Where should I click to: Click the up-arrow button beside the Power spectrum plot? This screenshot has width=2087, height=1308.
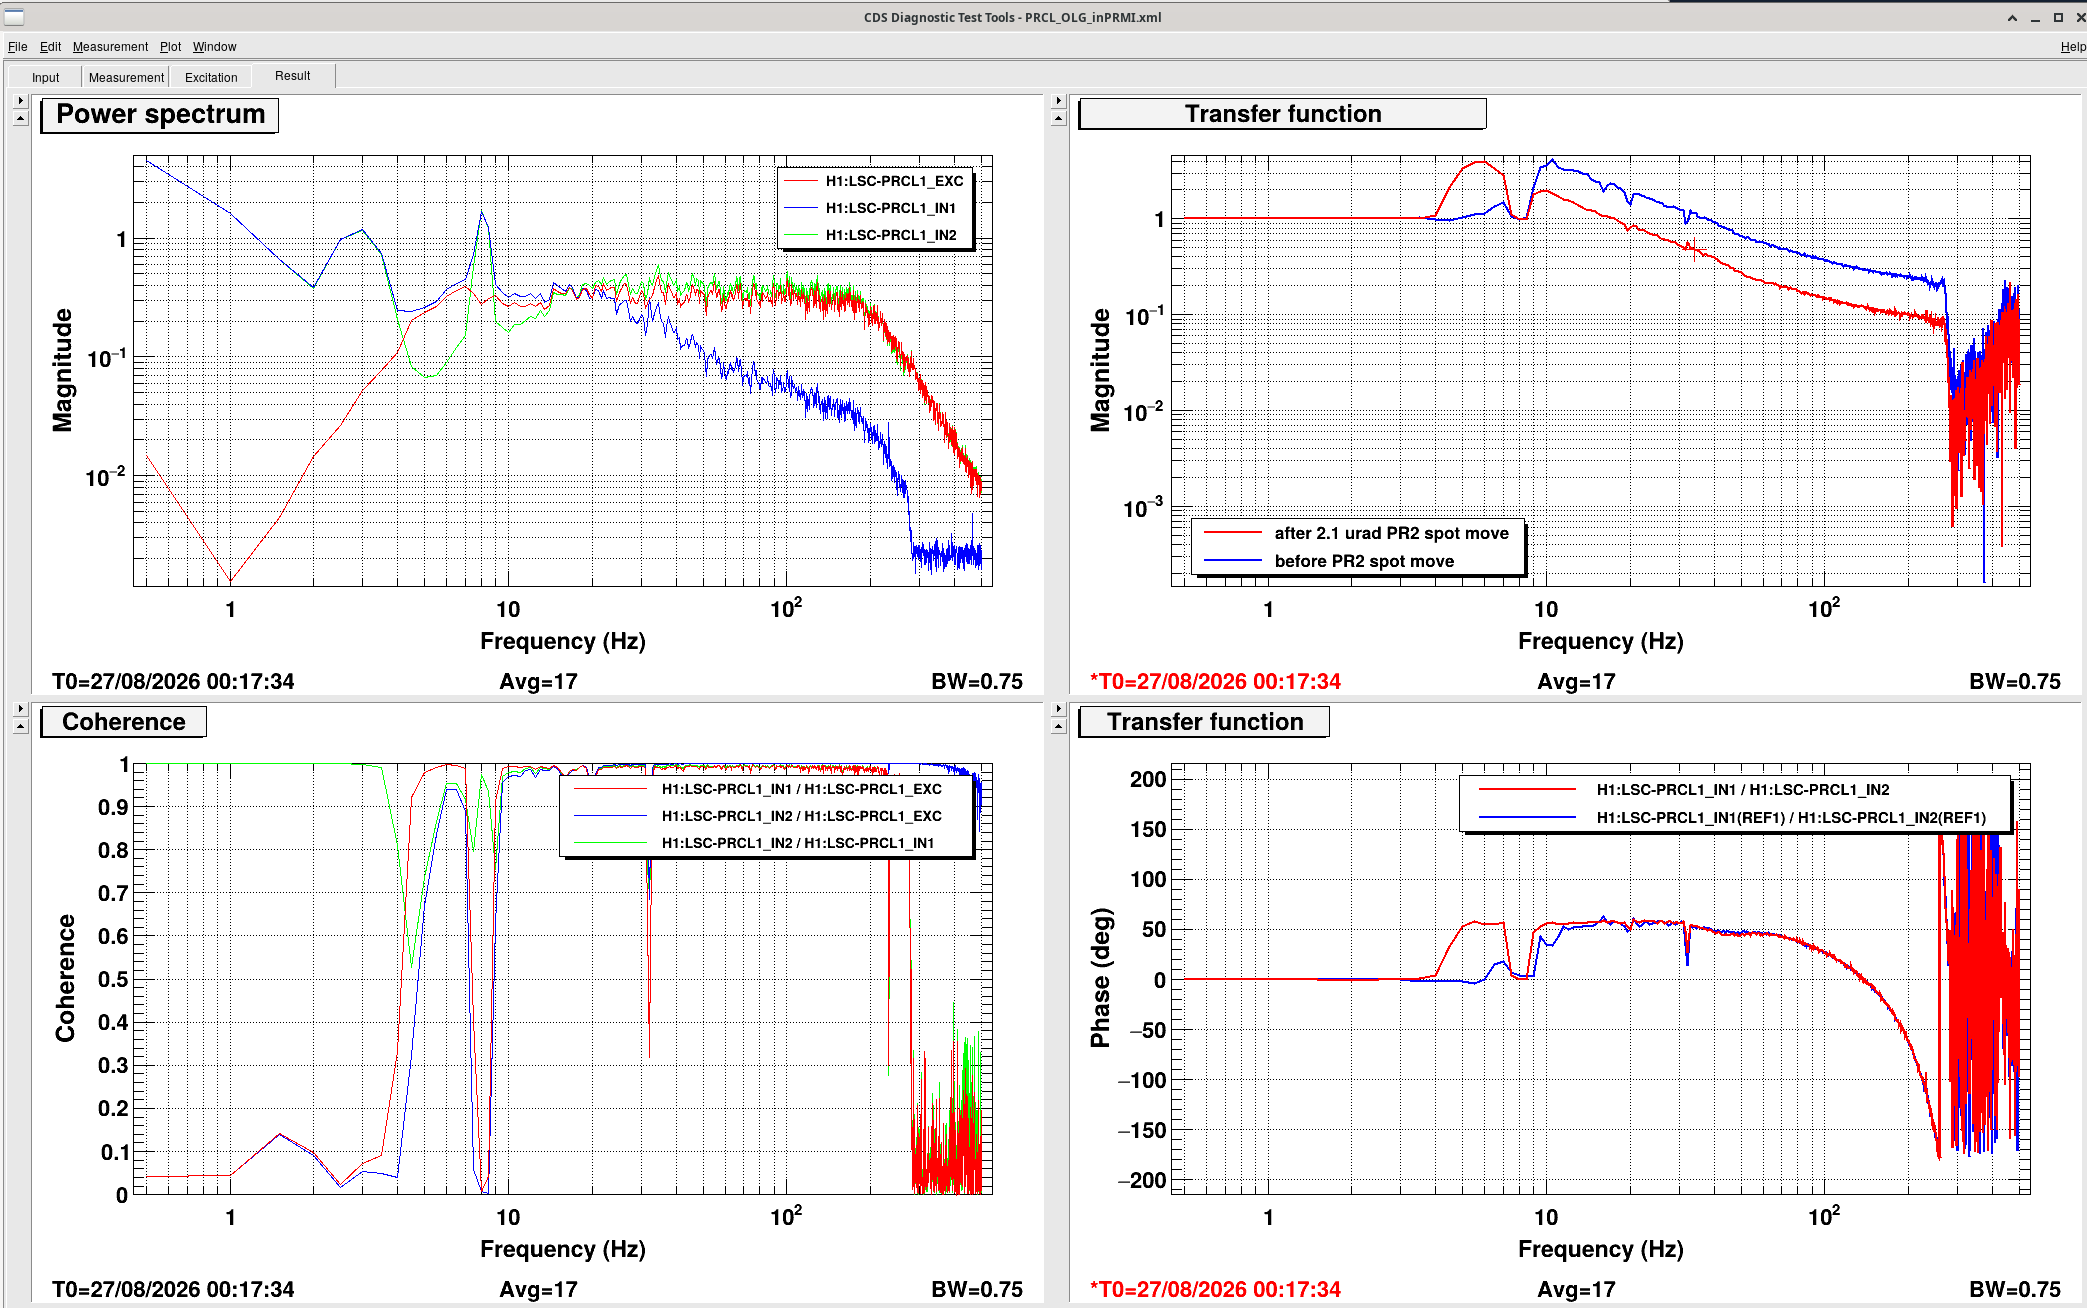[x=20, y=119]
